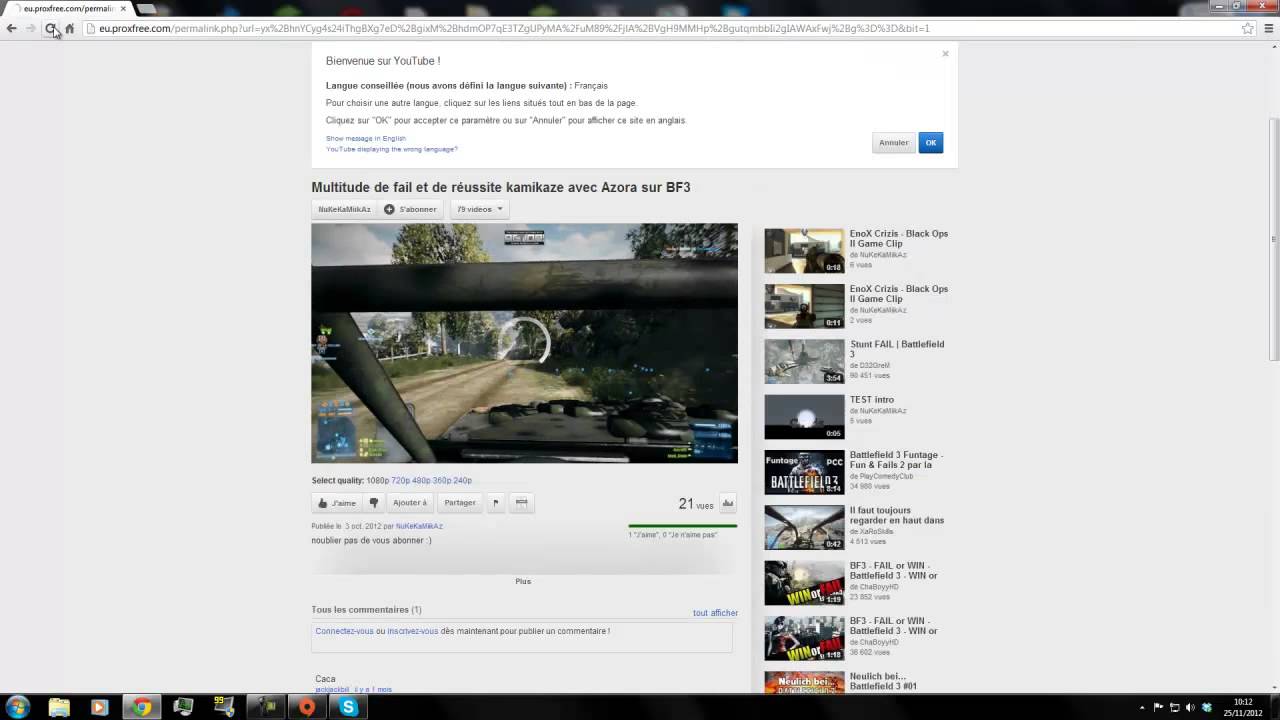This screenshot has width=1280, height=720.
Task: Open Windows Explorer from the taskbar
Action: (x=59, y=707)
